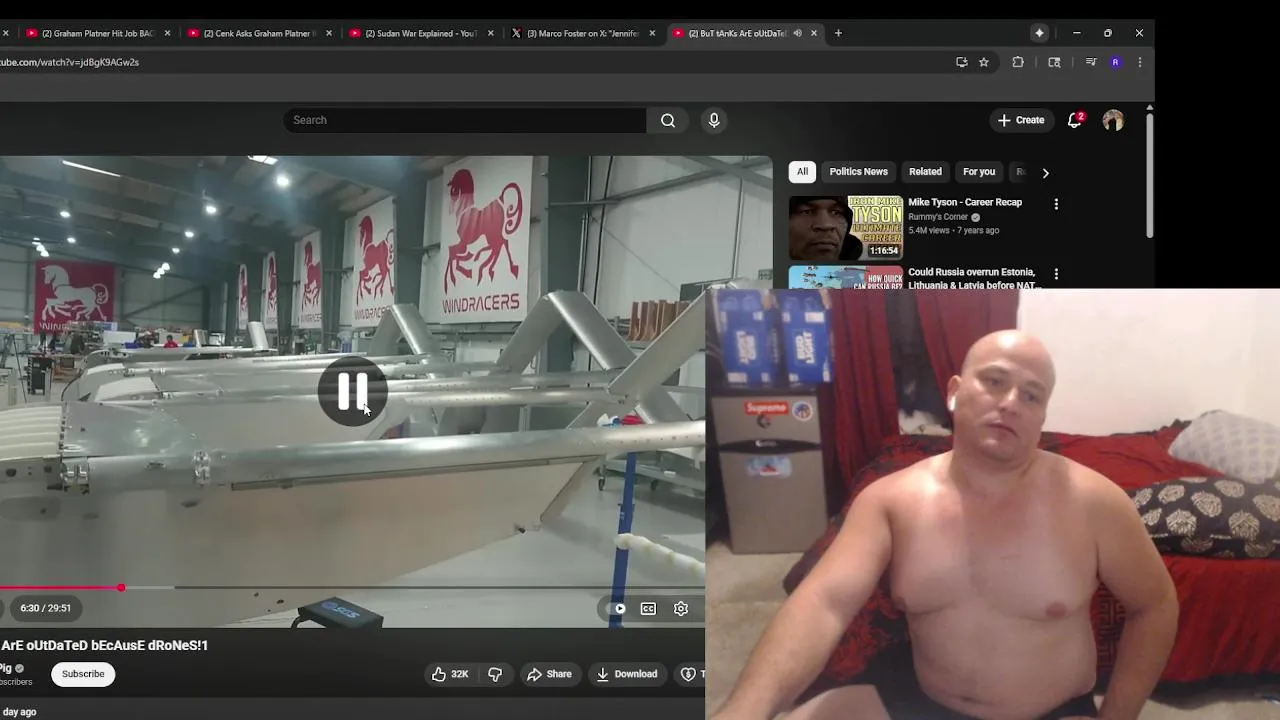The image size is (1280, 720).
Task: Open Mike Tyson Career Recap thumbnail
Action: (x=846, y=227)
